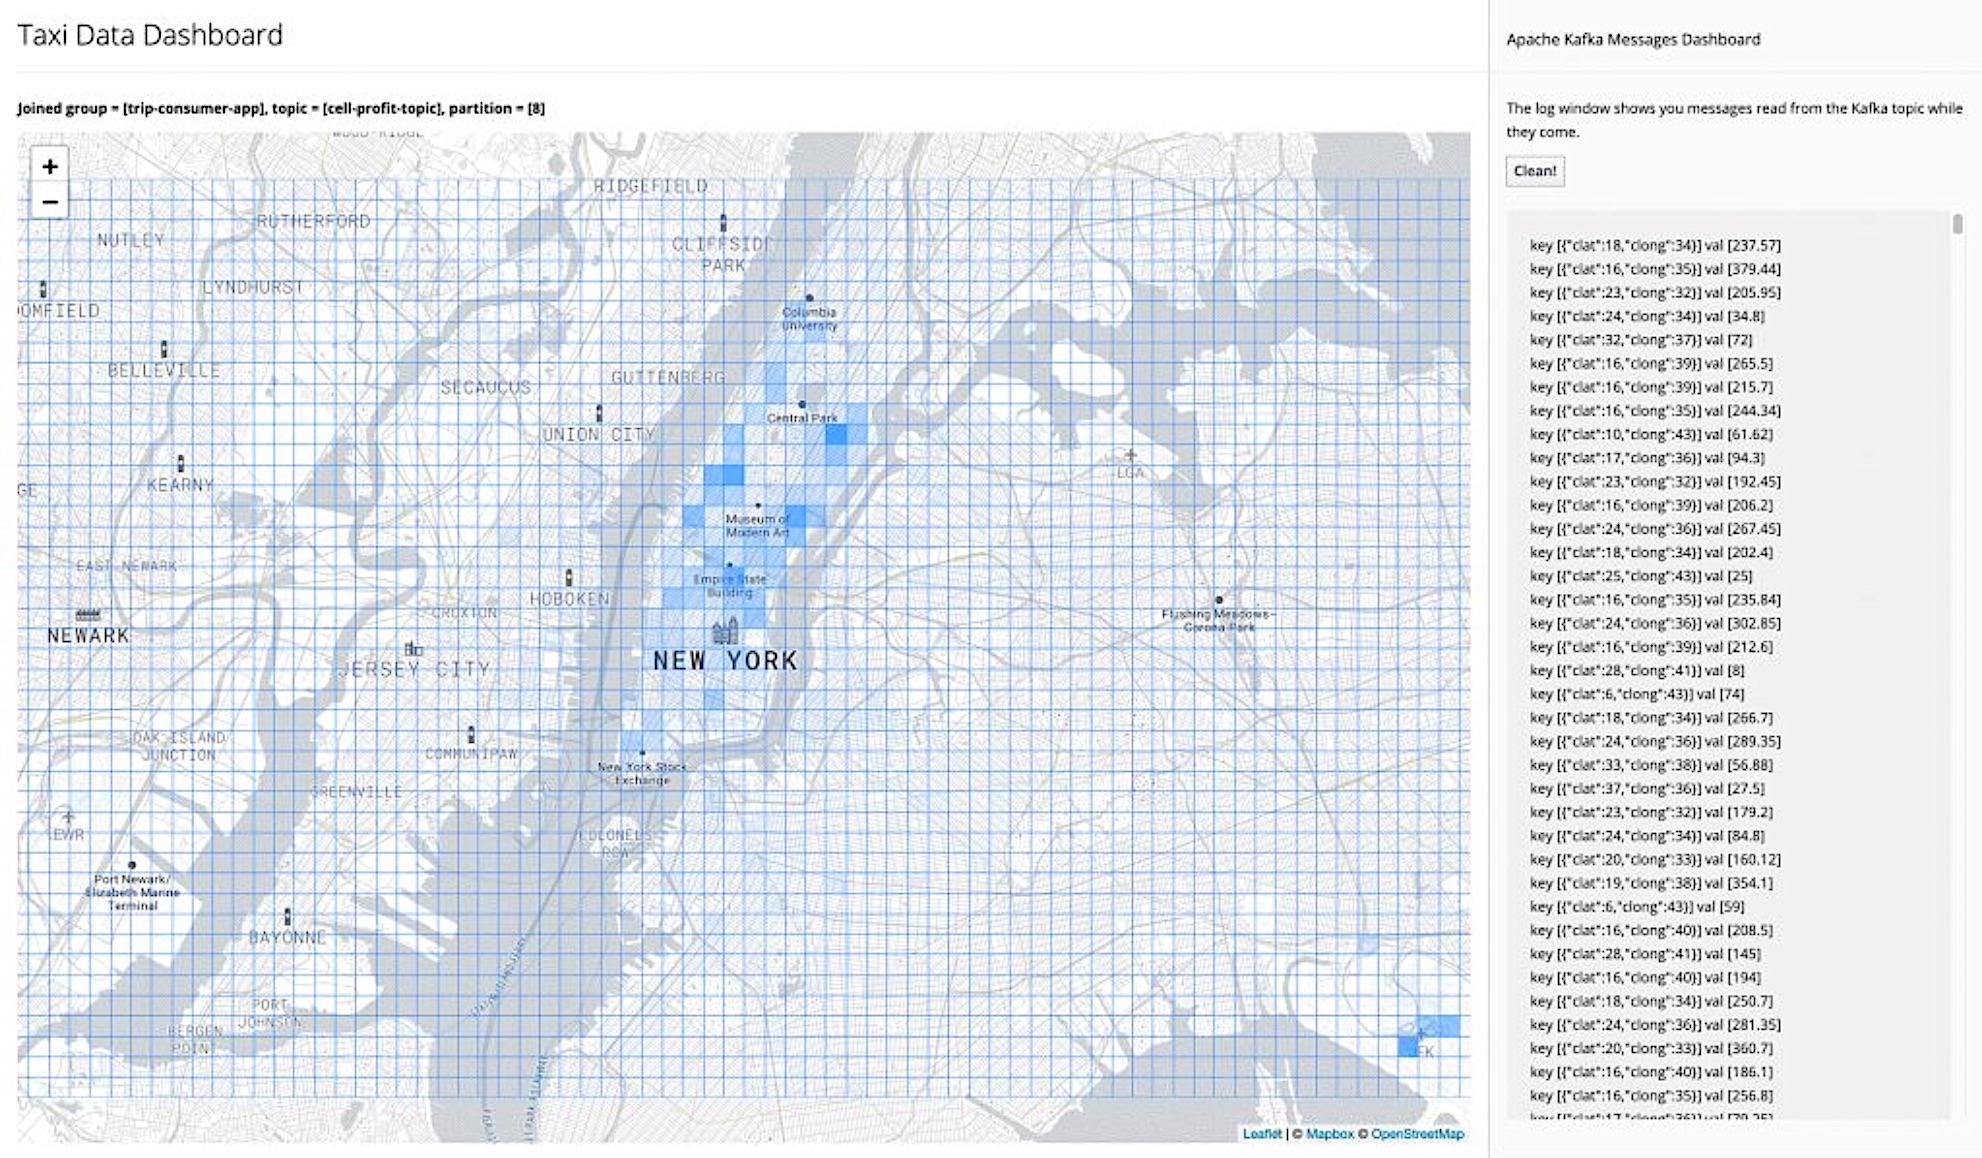Viewport: 1982px width, 1158px height.
Task: Select log row with val [59]
Action: point(1636,907)
